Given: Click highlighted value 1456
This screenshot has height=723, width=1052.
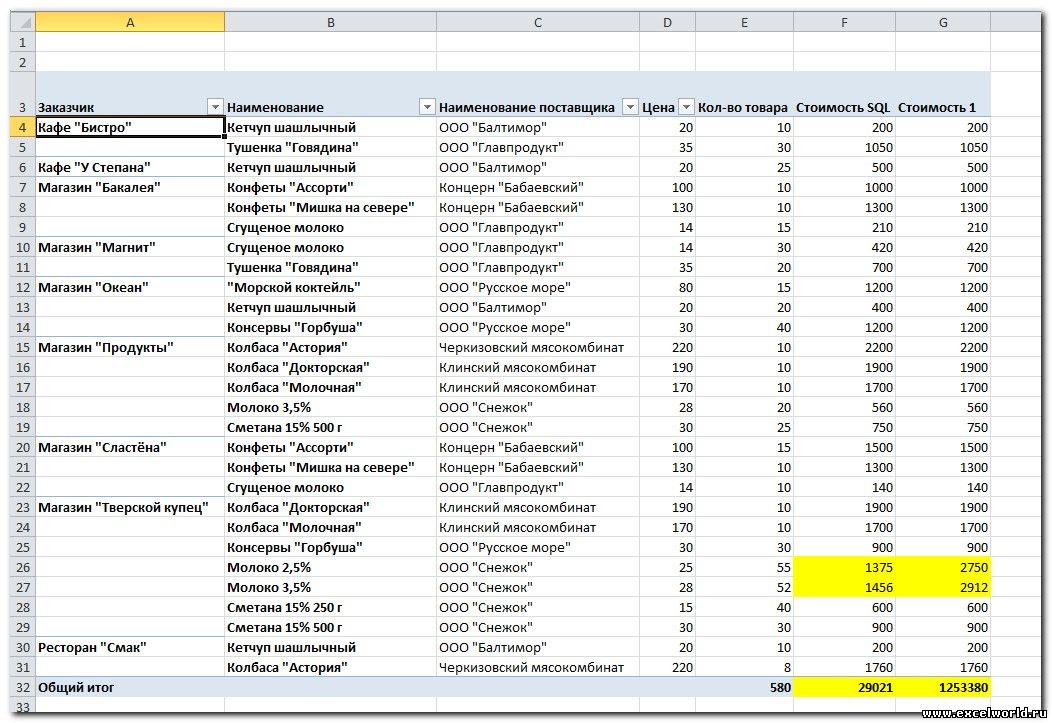Looking at the screenshot, I should click(844, 587).
